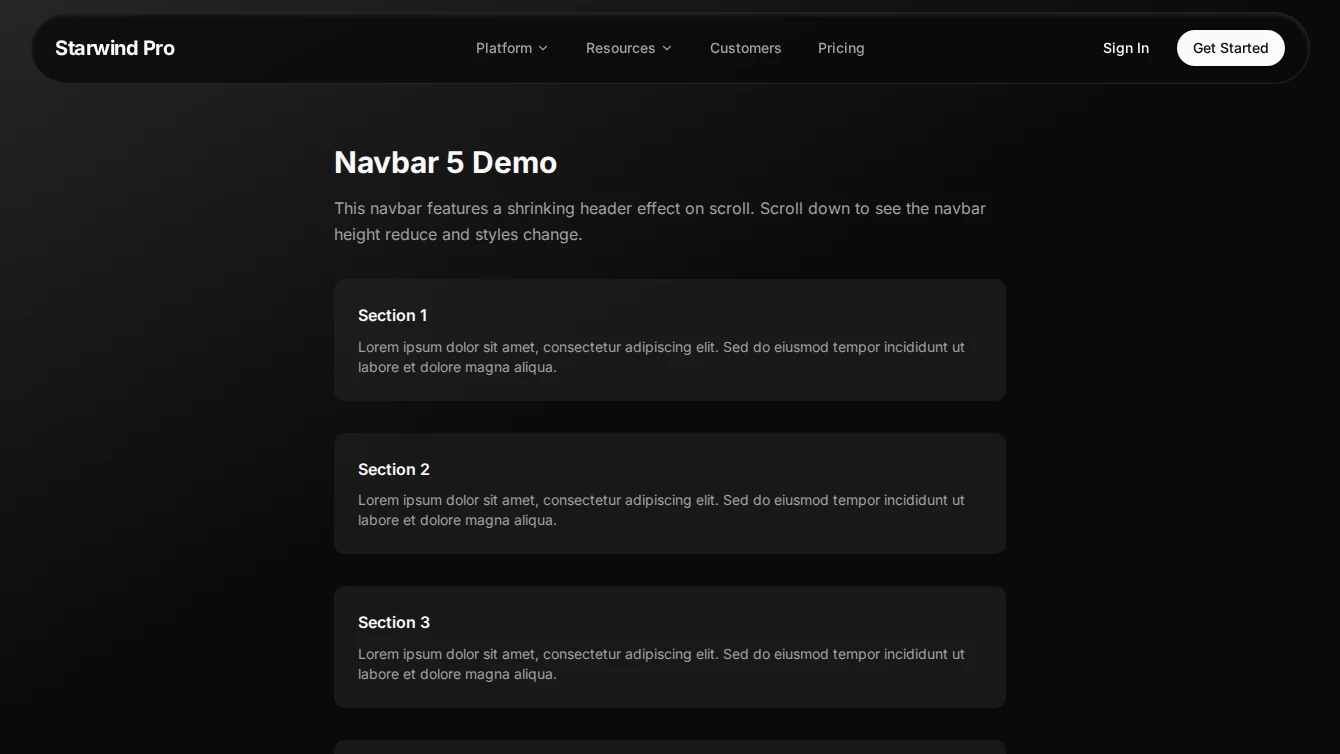Click the chevron next to Platform

coord(543,48)
